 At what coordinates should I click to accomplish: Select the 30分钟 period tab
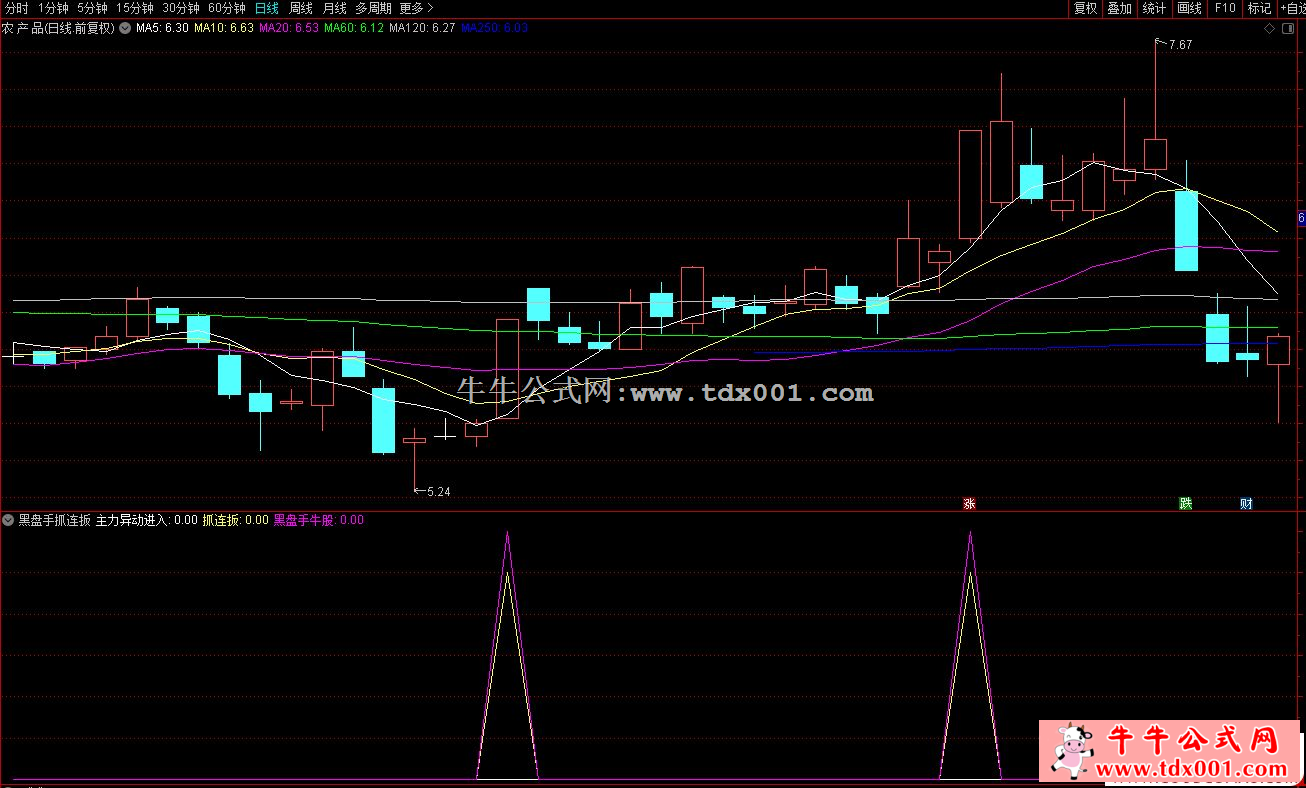(181, 8)
